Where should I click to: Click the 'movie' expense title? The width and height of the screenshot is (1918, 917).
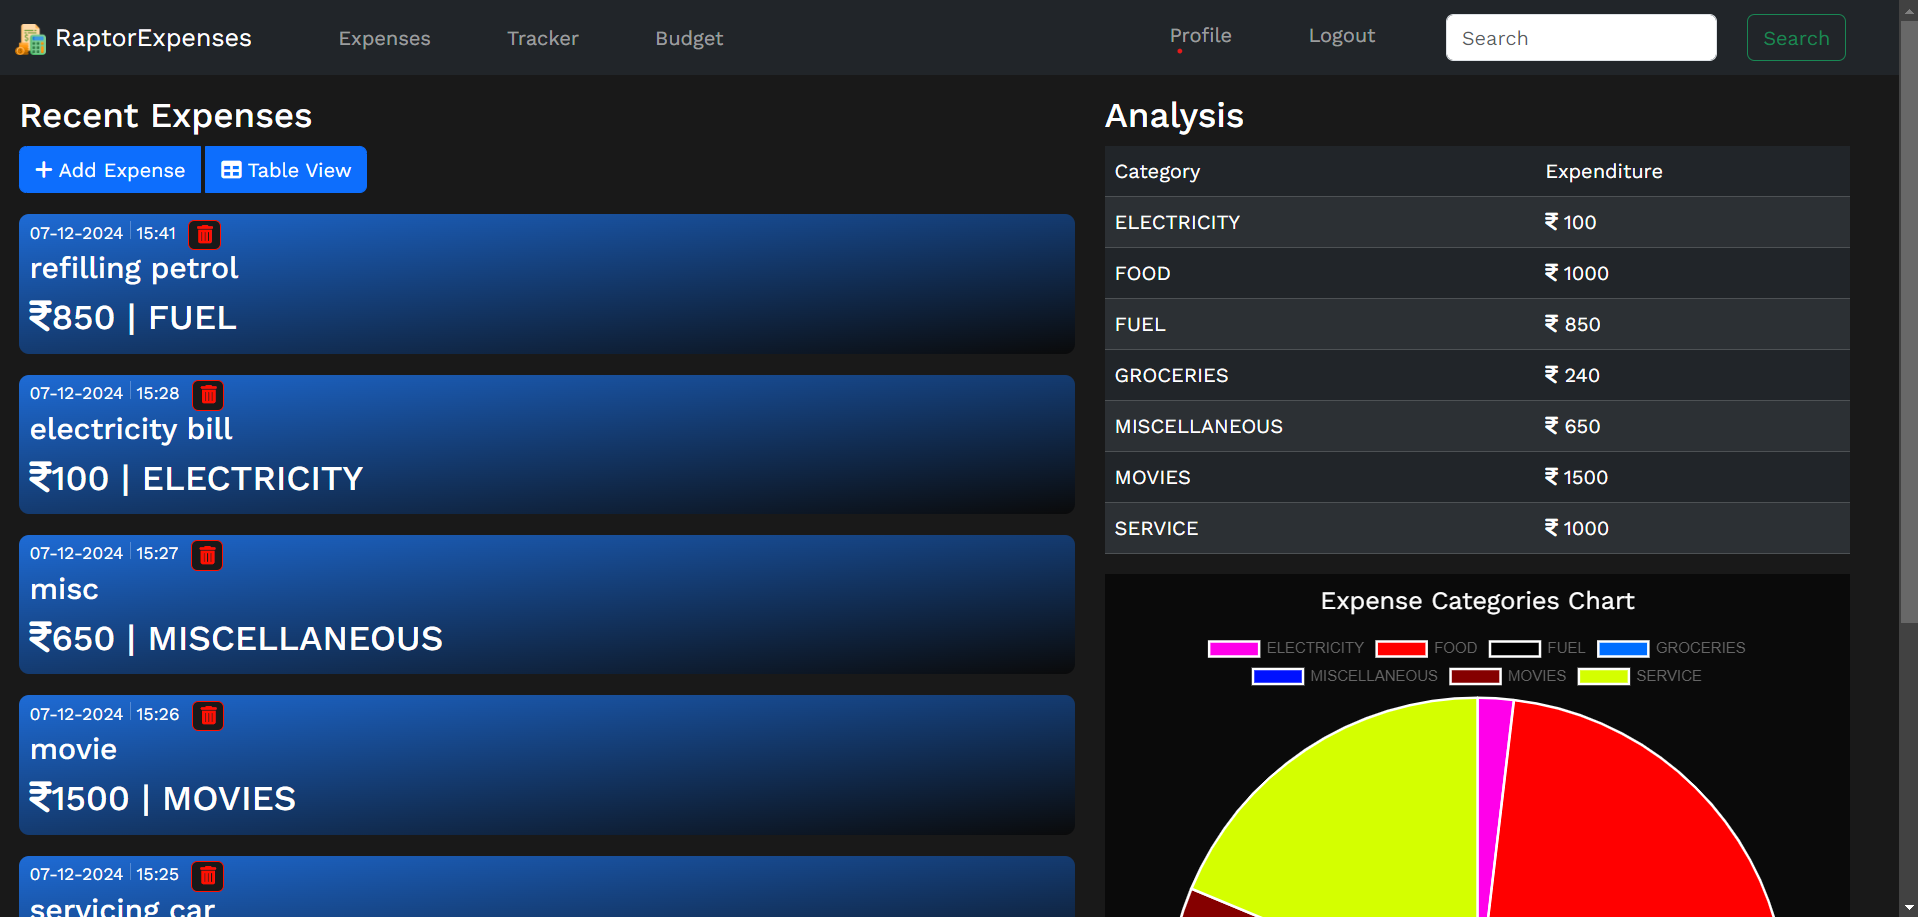click(x=73, y=749)
